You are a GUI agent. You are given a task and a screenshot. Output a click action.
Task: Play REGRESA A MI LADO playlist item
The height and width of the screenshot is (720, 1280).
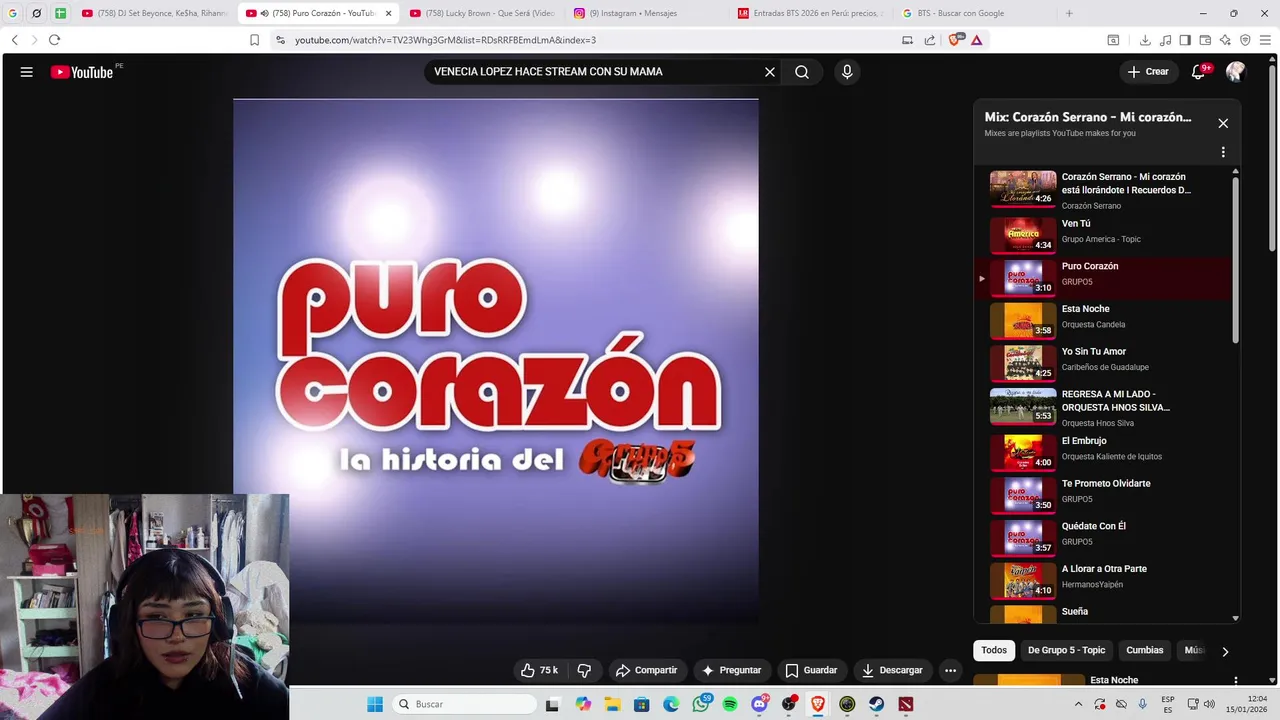(1100, 407)
